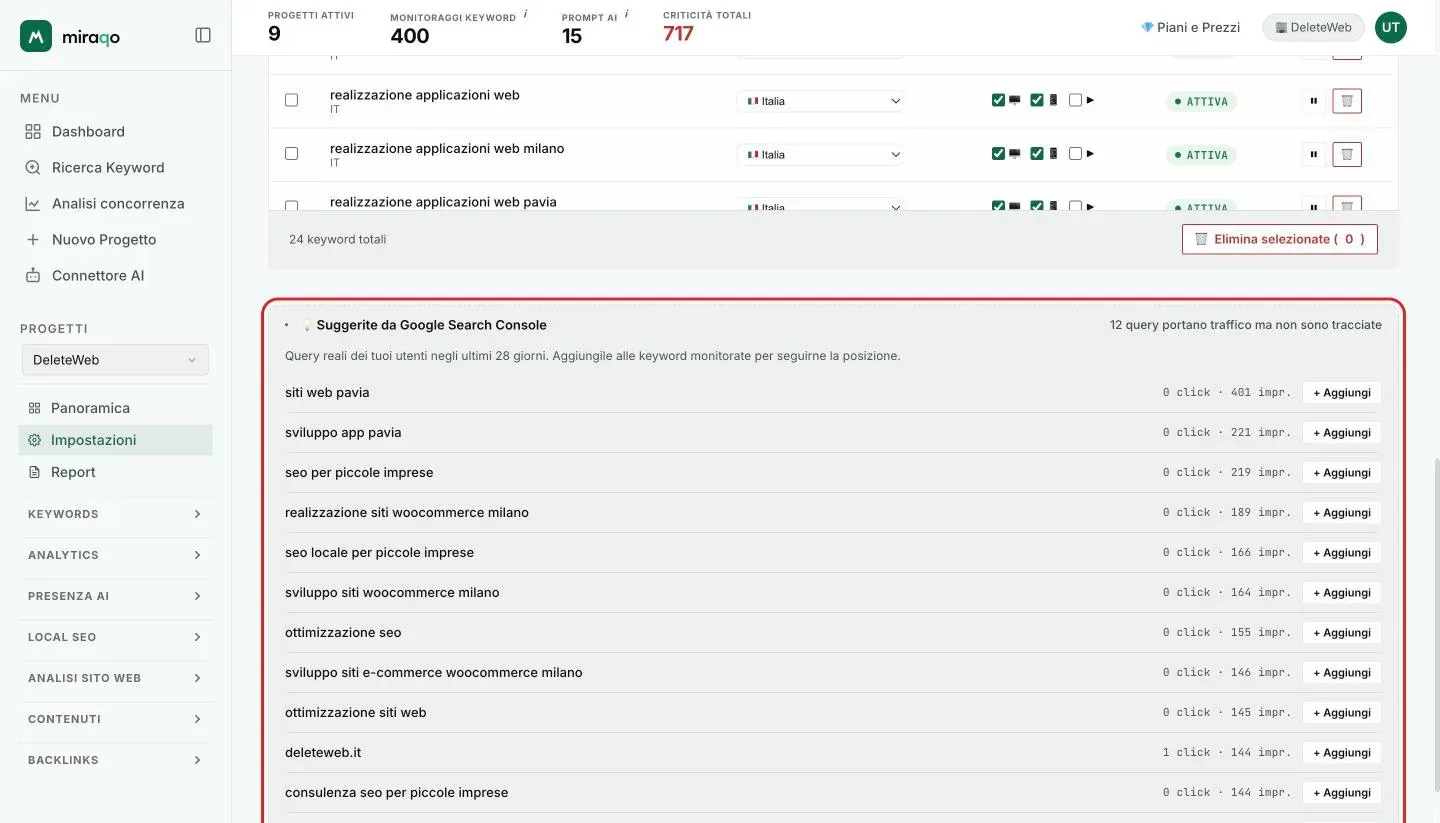This screenshot has height=823, width=1440.
Task: Click the Nuovo Progetto plus icon
Action: 33,239
